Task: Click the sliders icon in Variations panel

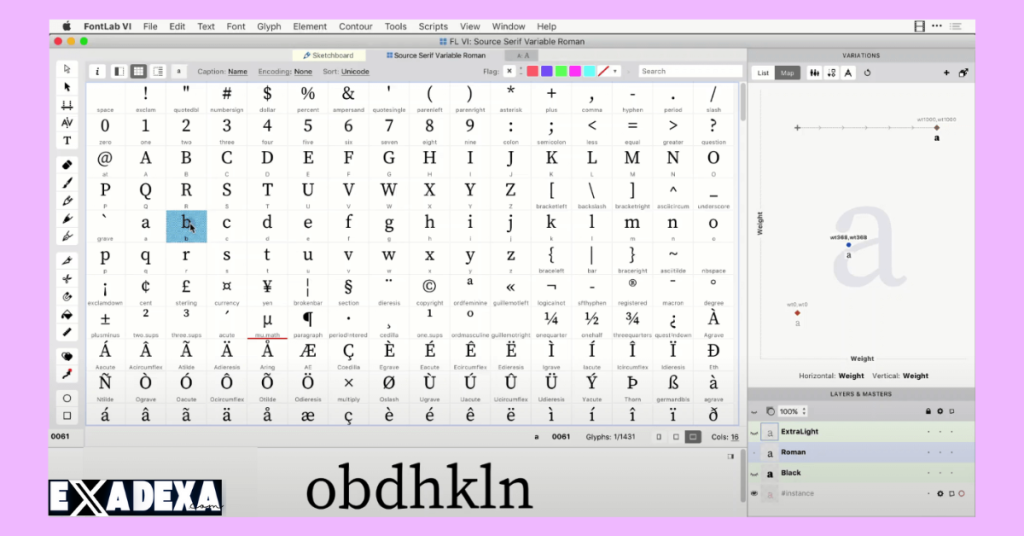Action: (x=814, y=73)
